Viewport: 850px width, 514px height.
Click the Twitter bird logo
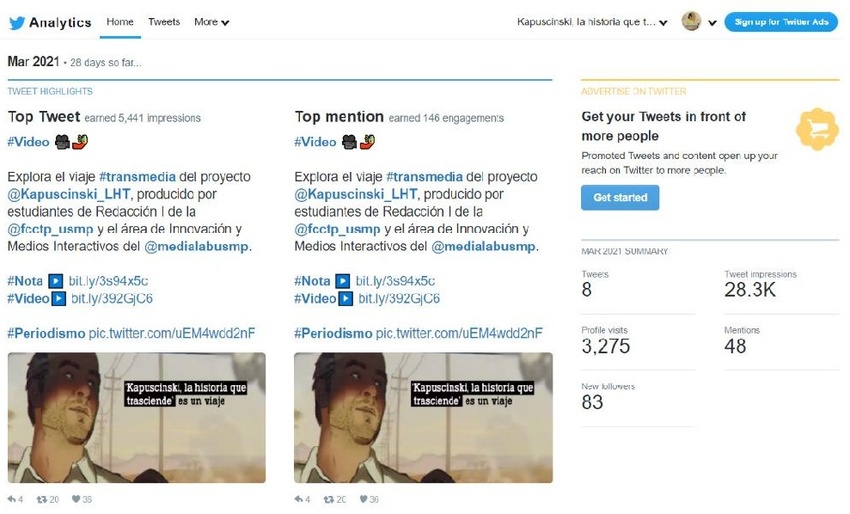(17, 23)
